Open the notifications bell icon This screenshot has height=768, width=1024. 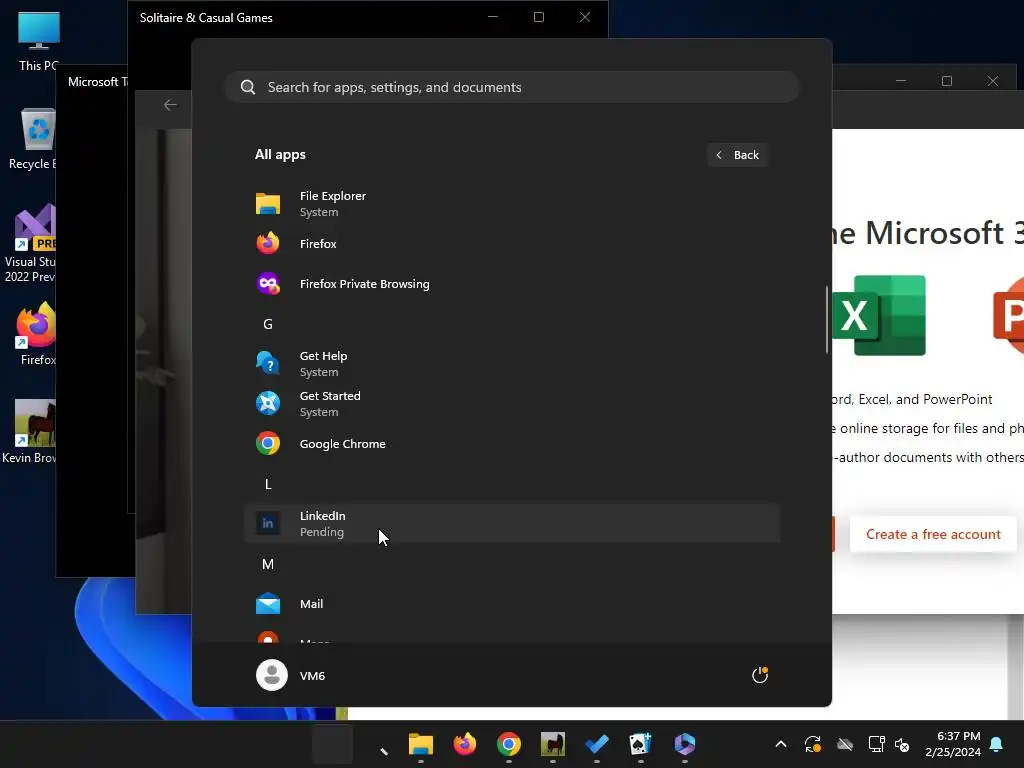coord(997,744)
